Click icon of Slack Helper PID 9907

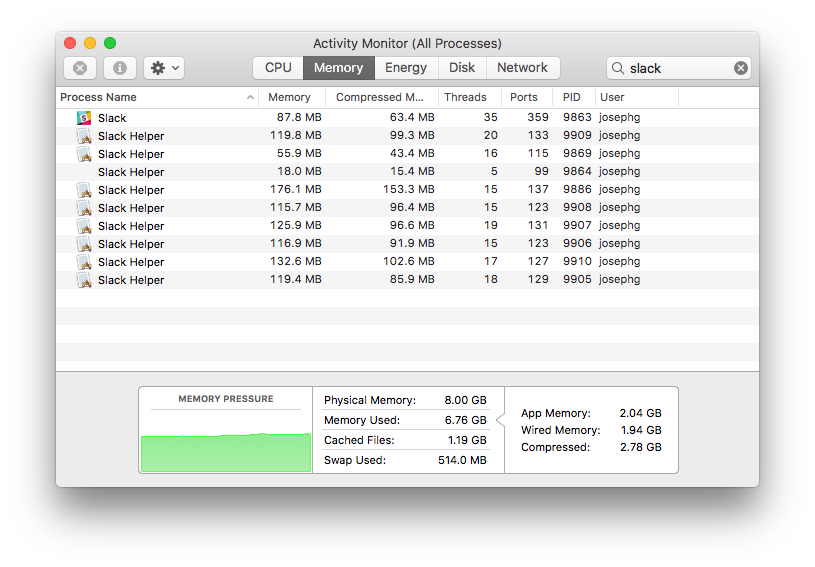click(x=84, y=226)
